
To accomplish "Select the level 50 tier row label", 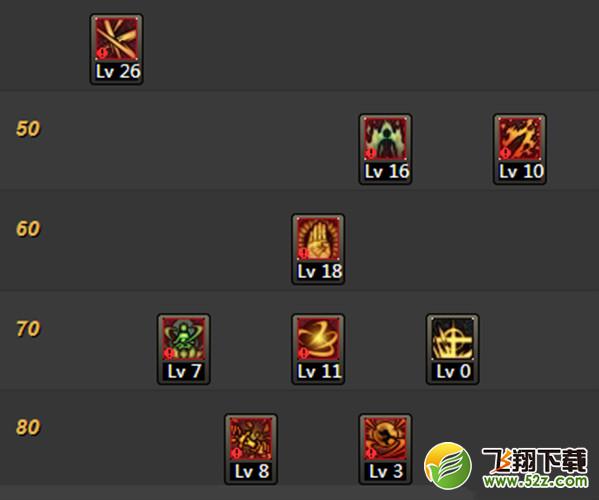I will [28, 129].
